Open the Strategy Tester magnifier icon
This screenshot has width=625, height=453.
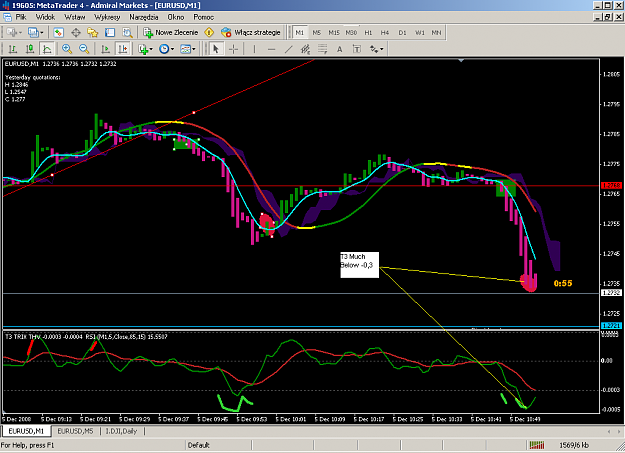tap(127, 33)
